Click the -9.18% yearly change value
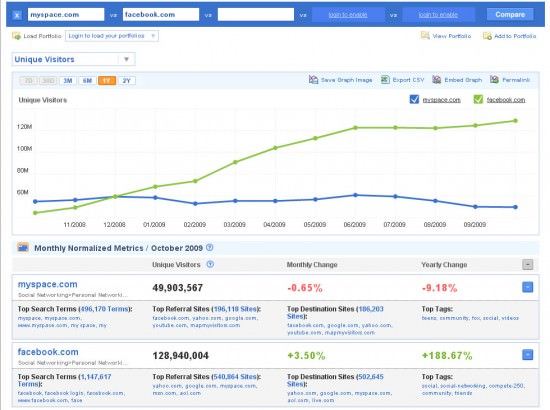 coord(439,288)
